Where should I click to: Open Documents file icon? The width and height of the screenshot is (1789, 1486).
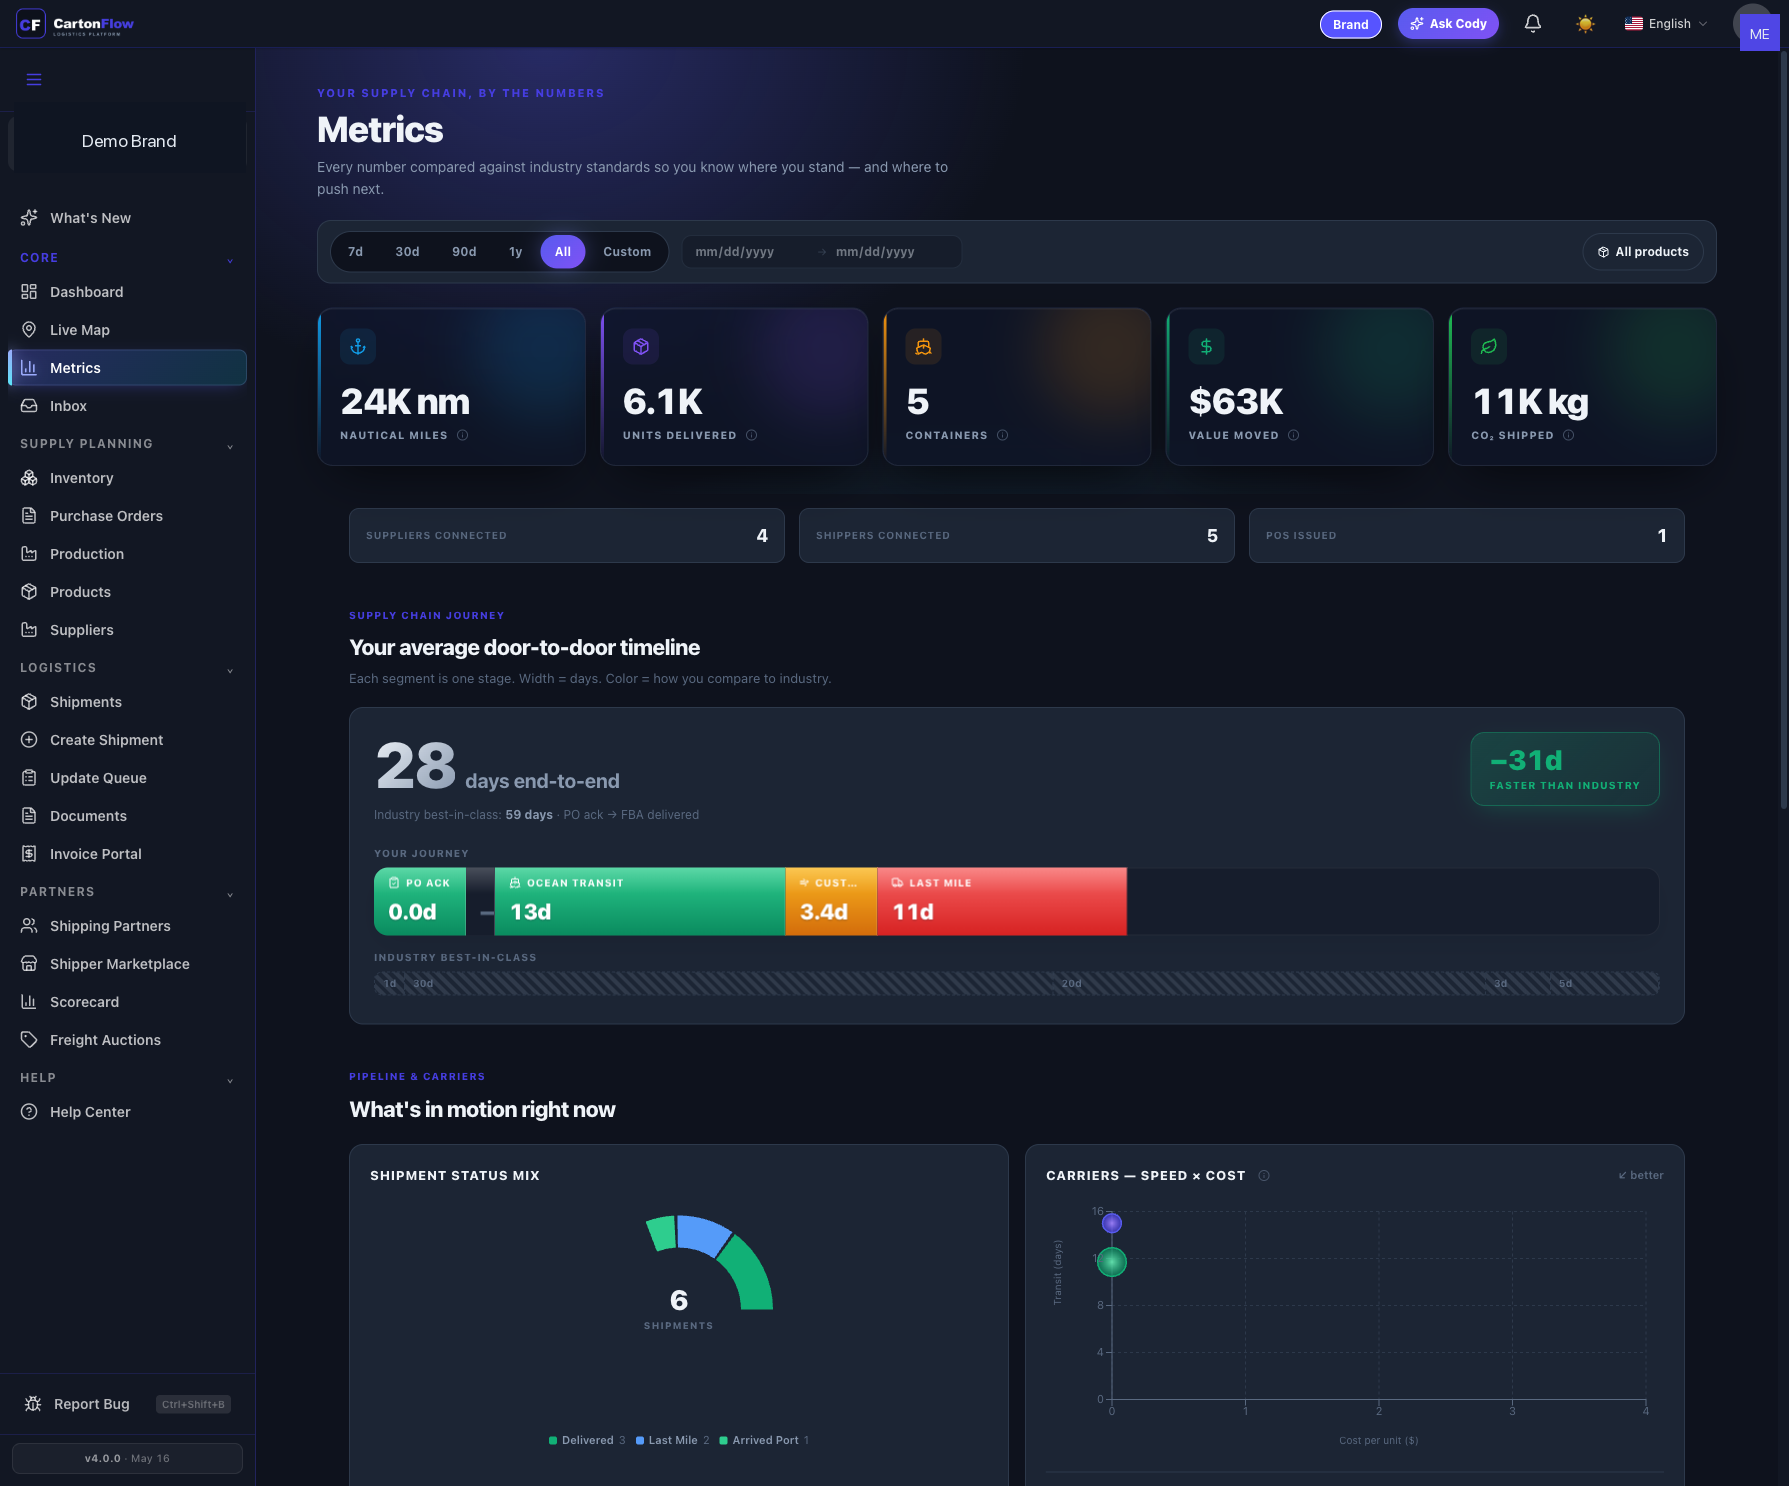[x=29, y=816]
